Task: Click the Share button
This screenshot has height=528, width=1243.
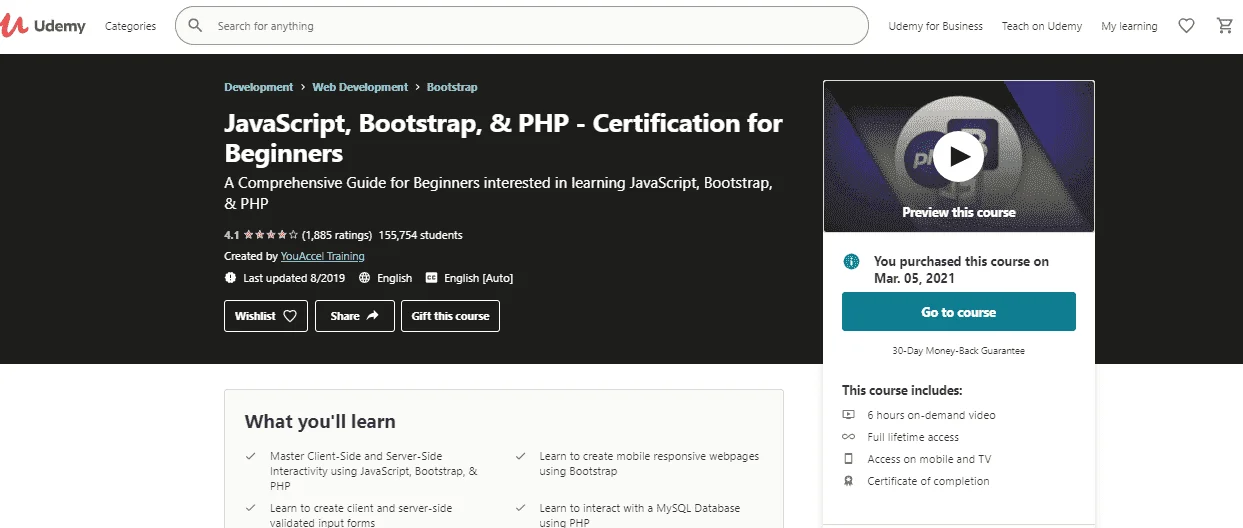Action: 355,316
